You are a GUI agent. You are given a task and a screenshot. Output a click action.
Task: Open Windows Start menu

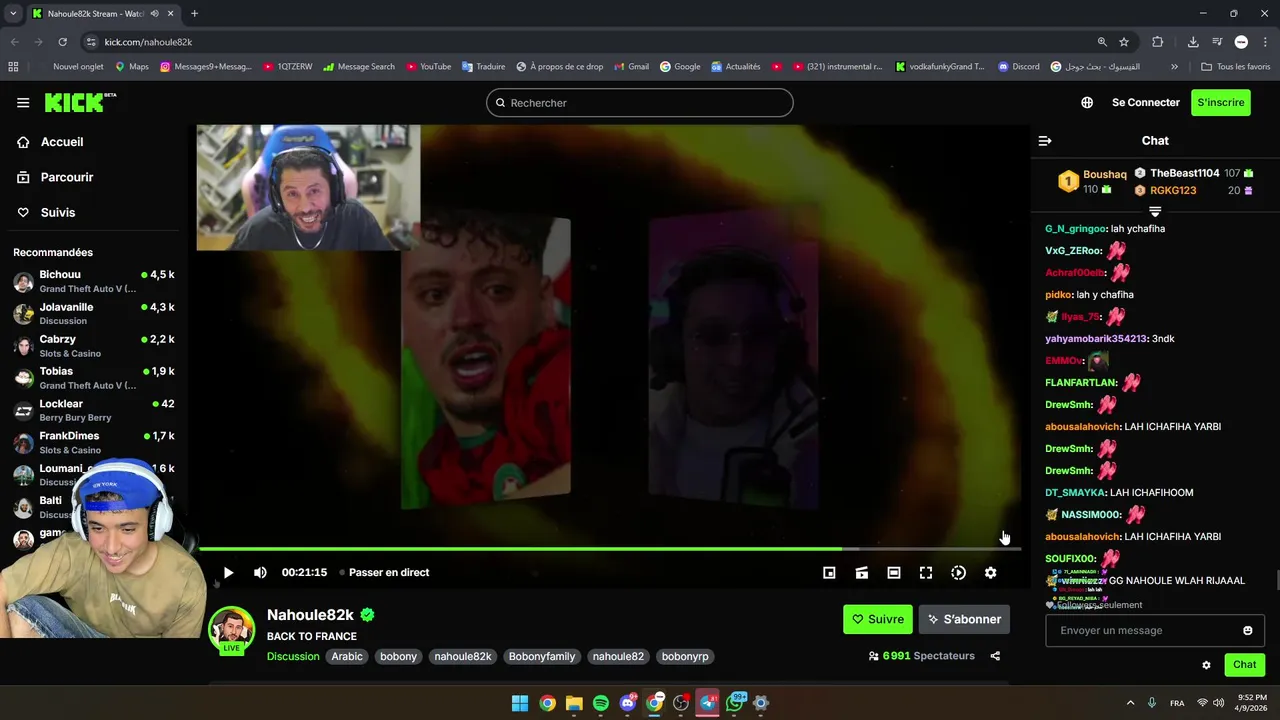pyautogui.click(x=520, y=703)
